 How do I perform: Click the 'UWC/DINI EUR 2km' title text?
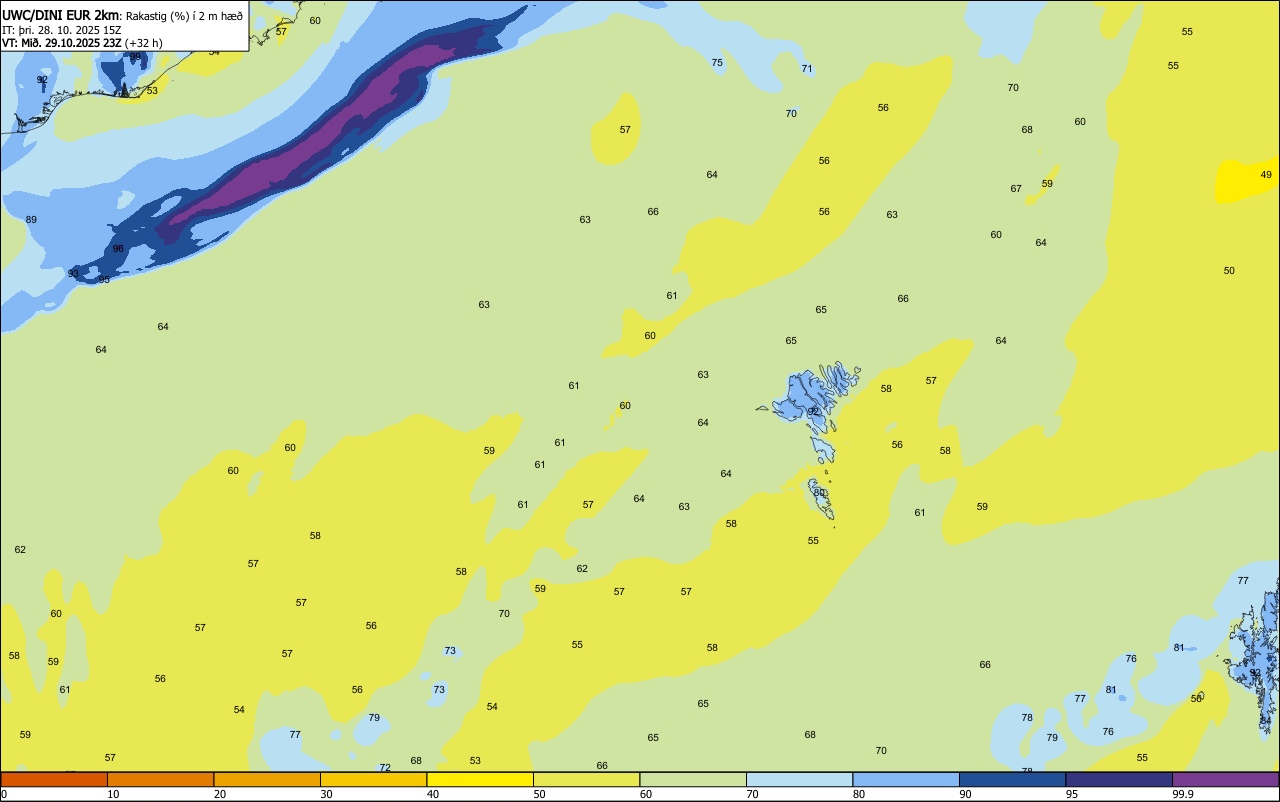[60, 14]
